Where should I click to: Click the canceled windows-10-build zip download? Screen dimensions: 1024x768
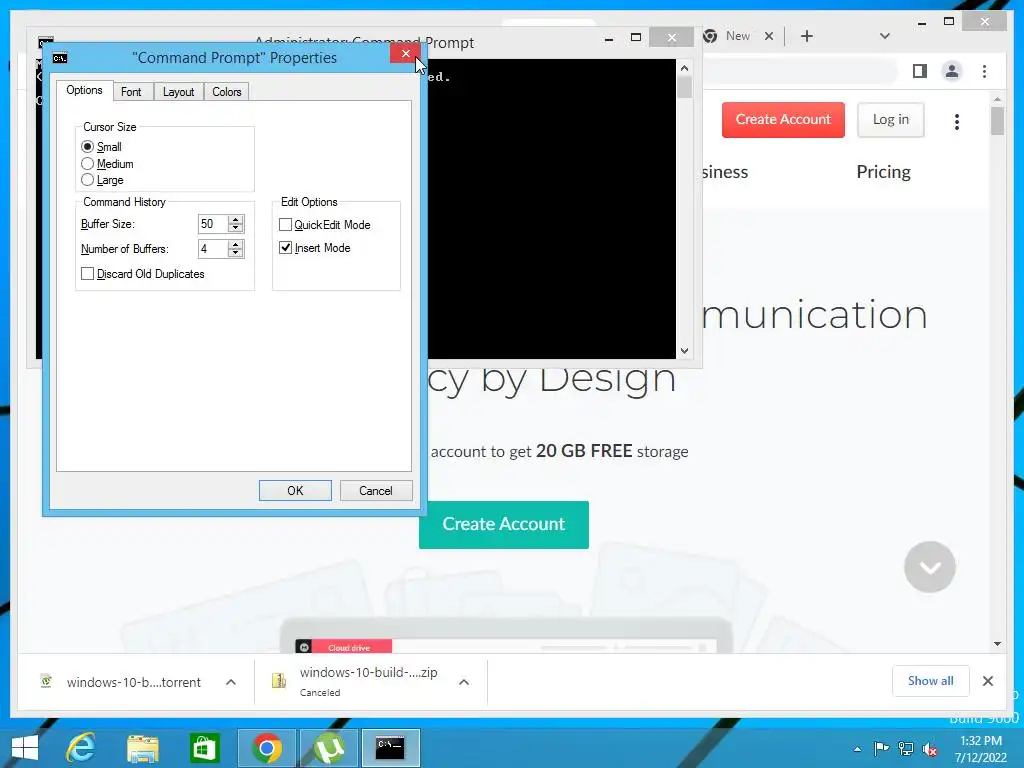(x=368, y=681)
